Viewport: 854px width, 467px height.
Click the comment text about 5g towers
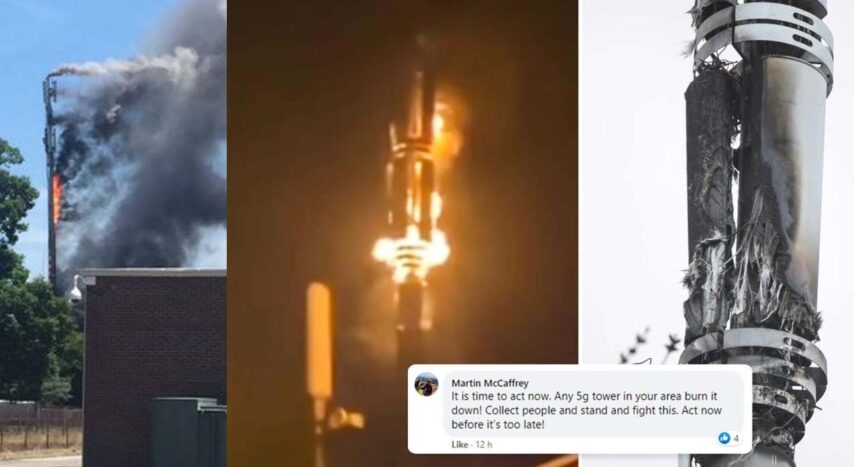click(x=587, y=410)
